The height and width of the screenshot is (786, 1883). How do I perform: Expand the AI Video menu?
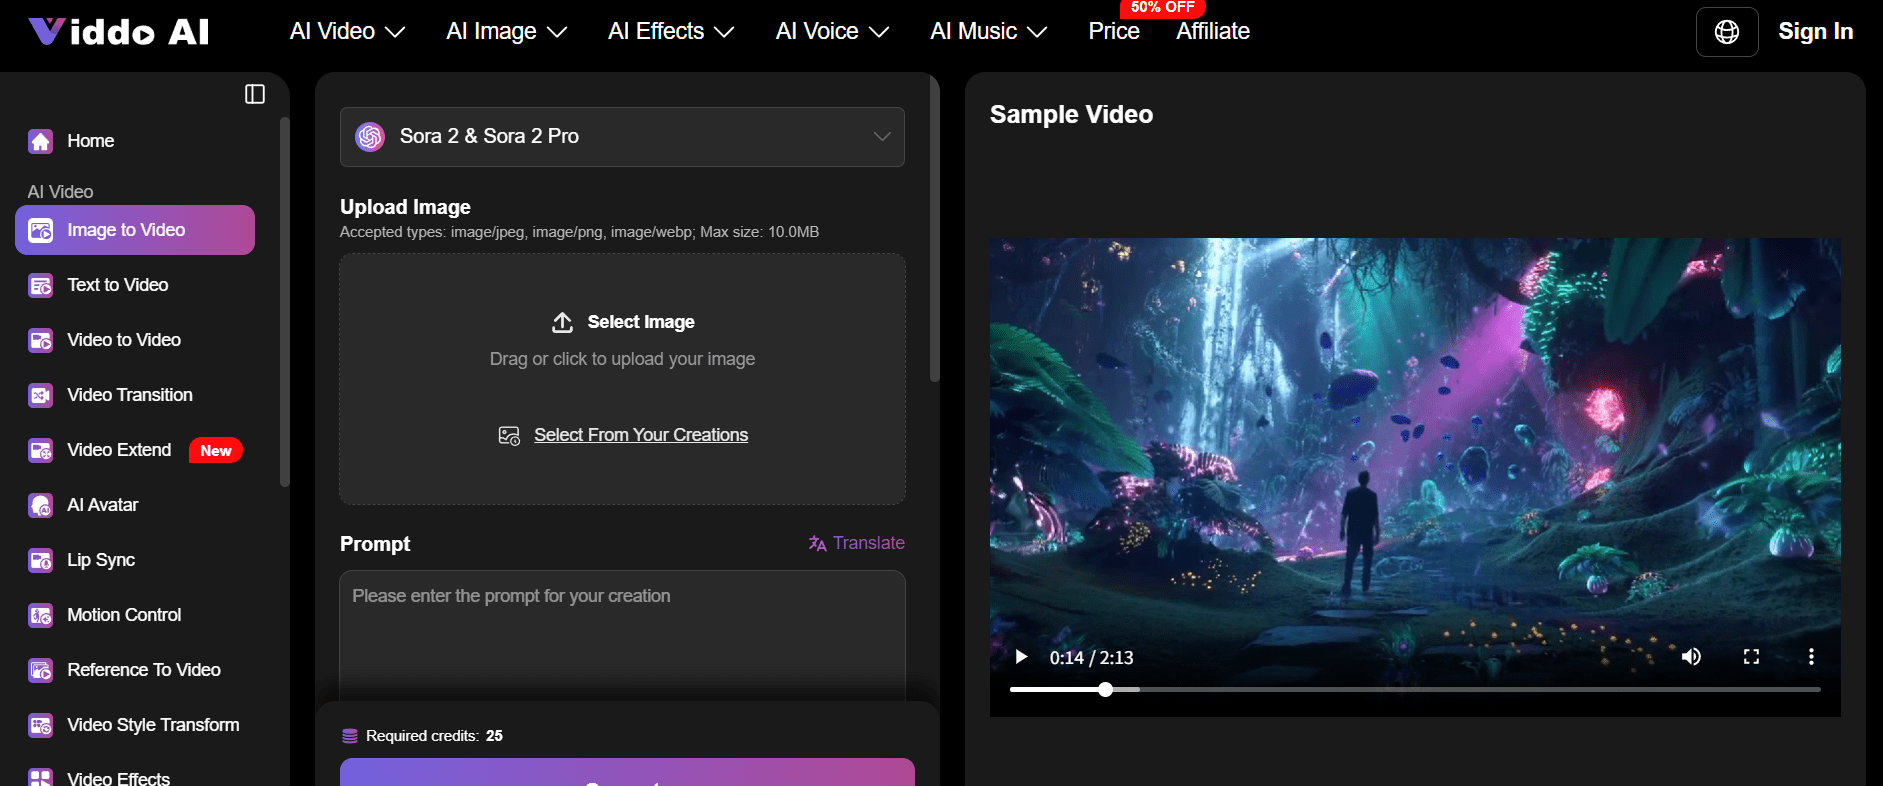pos(346,32)
